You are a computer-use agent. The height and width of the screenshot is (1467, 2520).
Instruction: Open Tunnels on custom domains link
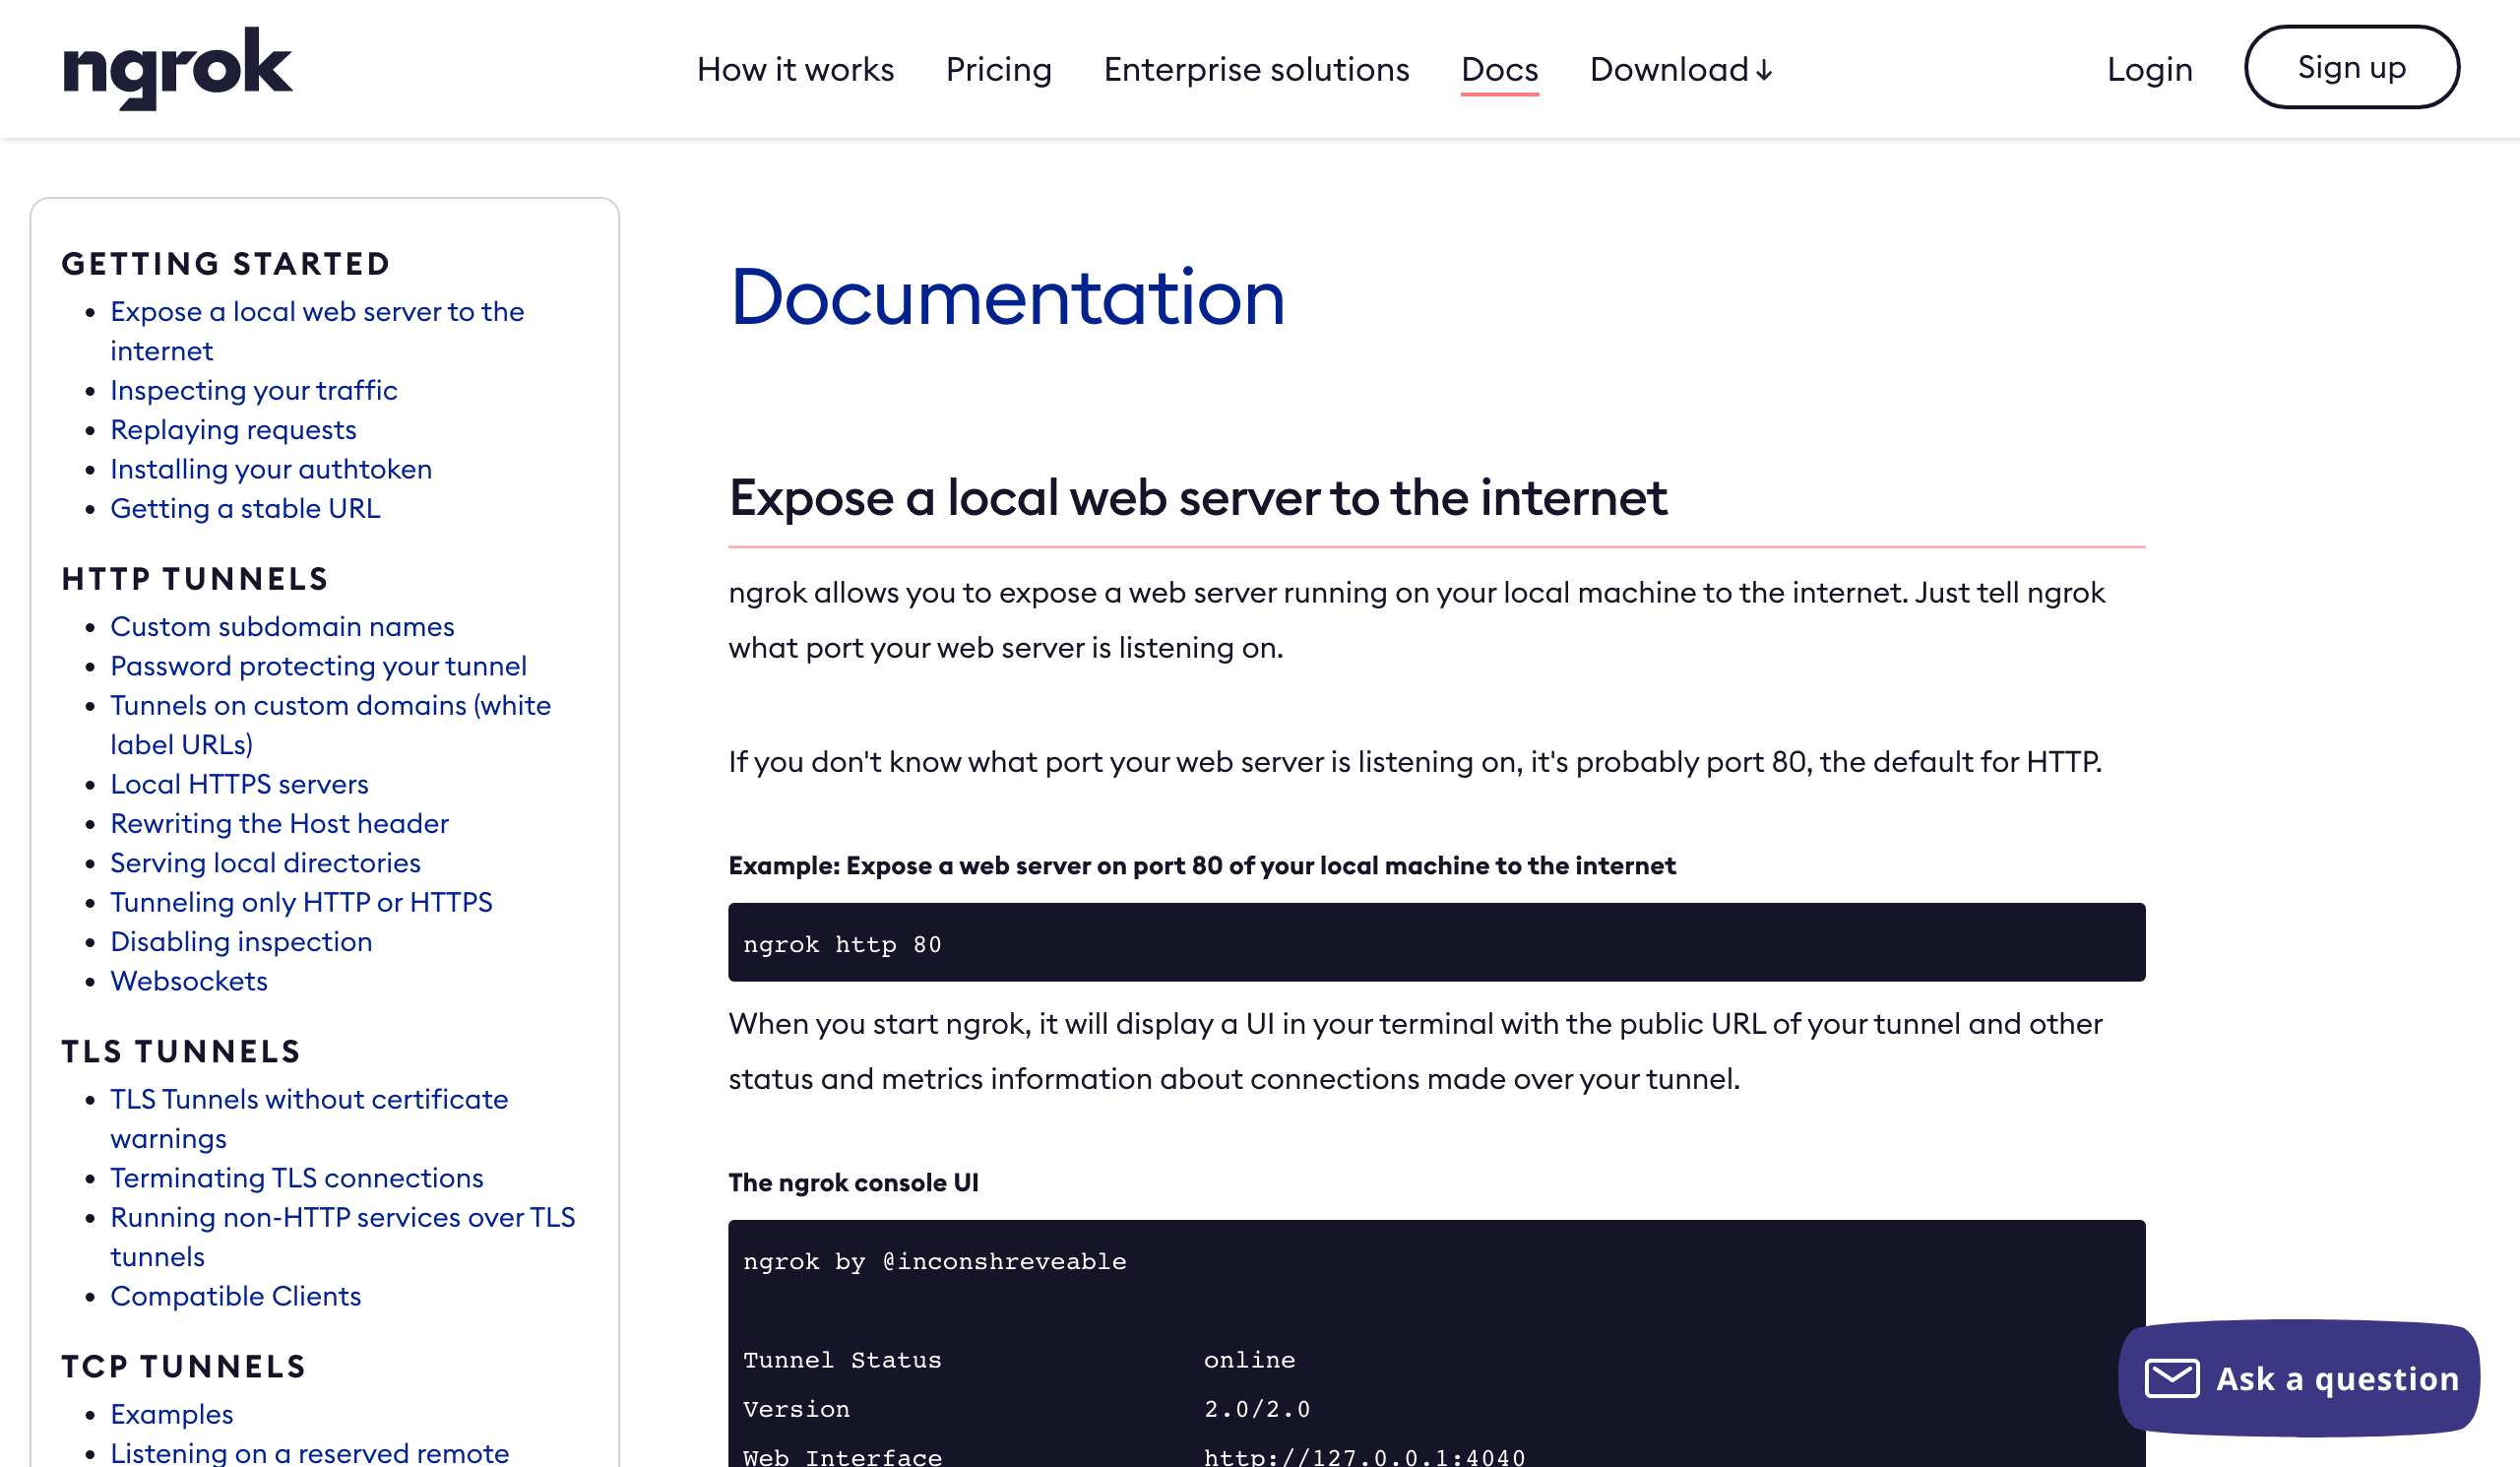(330, 725)
